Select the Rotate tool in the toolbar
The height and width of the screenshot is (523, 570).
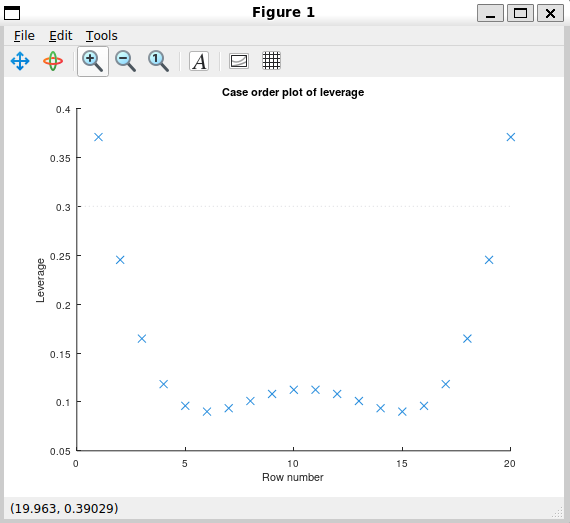point(53,61)
